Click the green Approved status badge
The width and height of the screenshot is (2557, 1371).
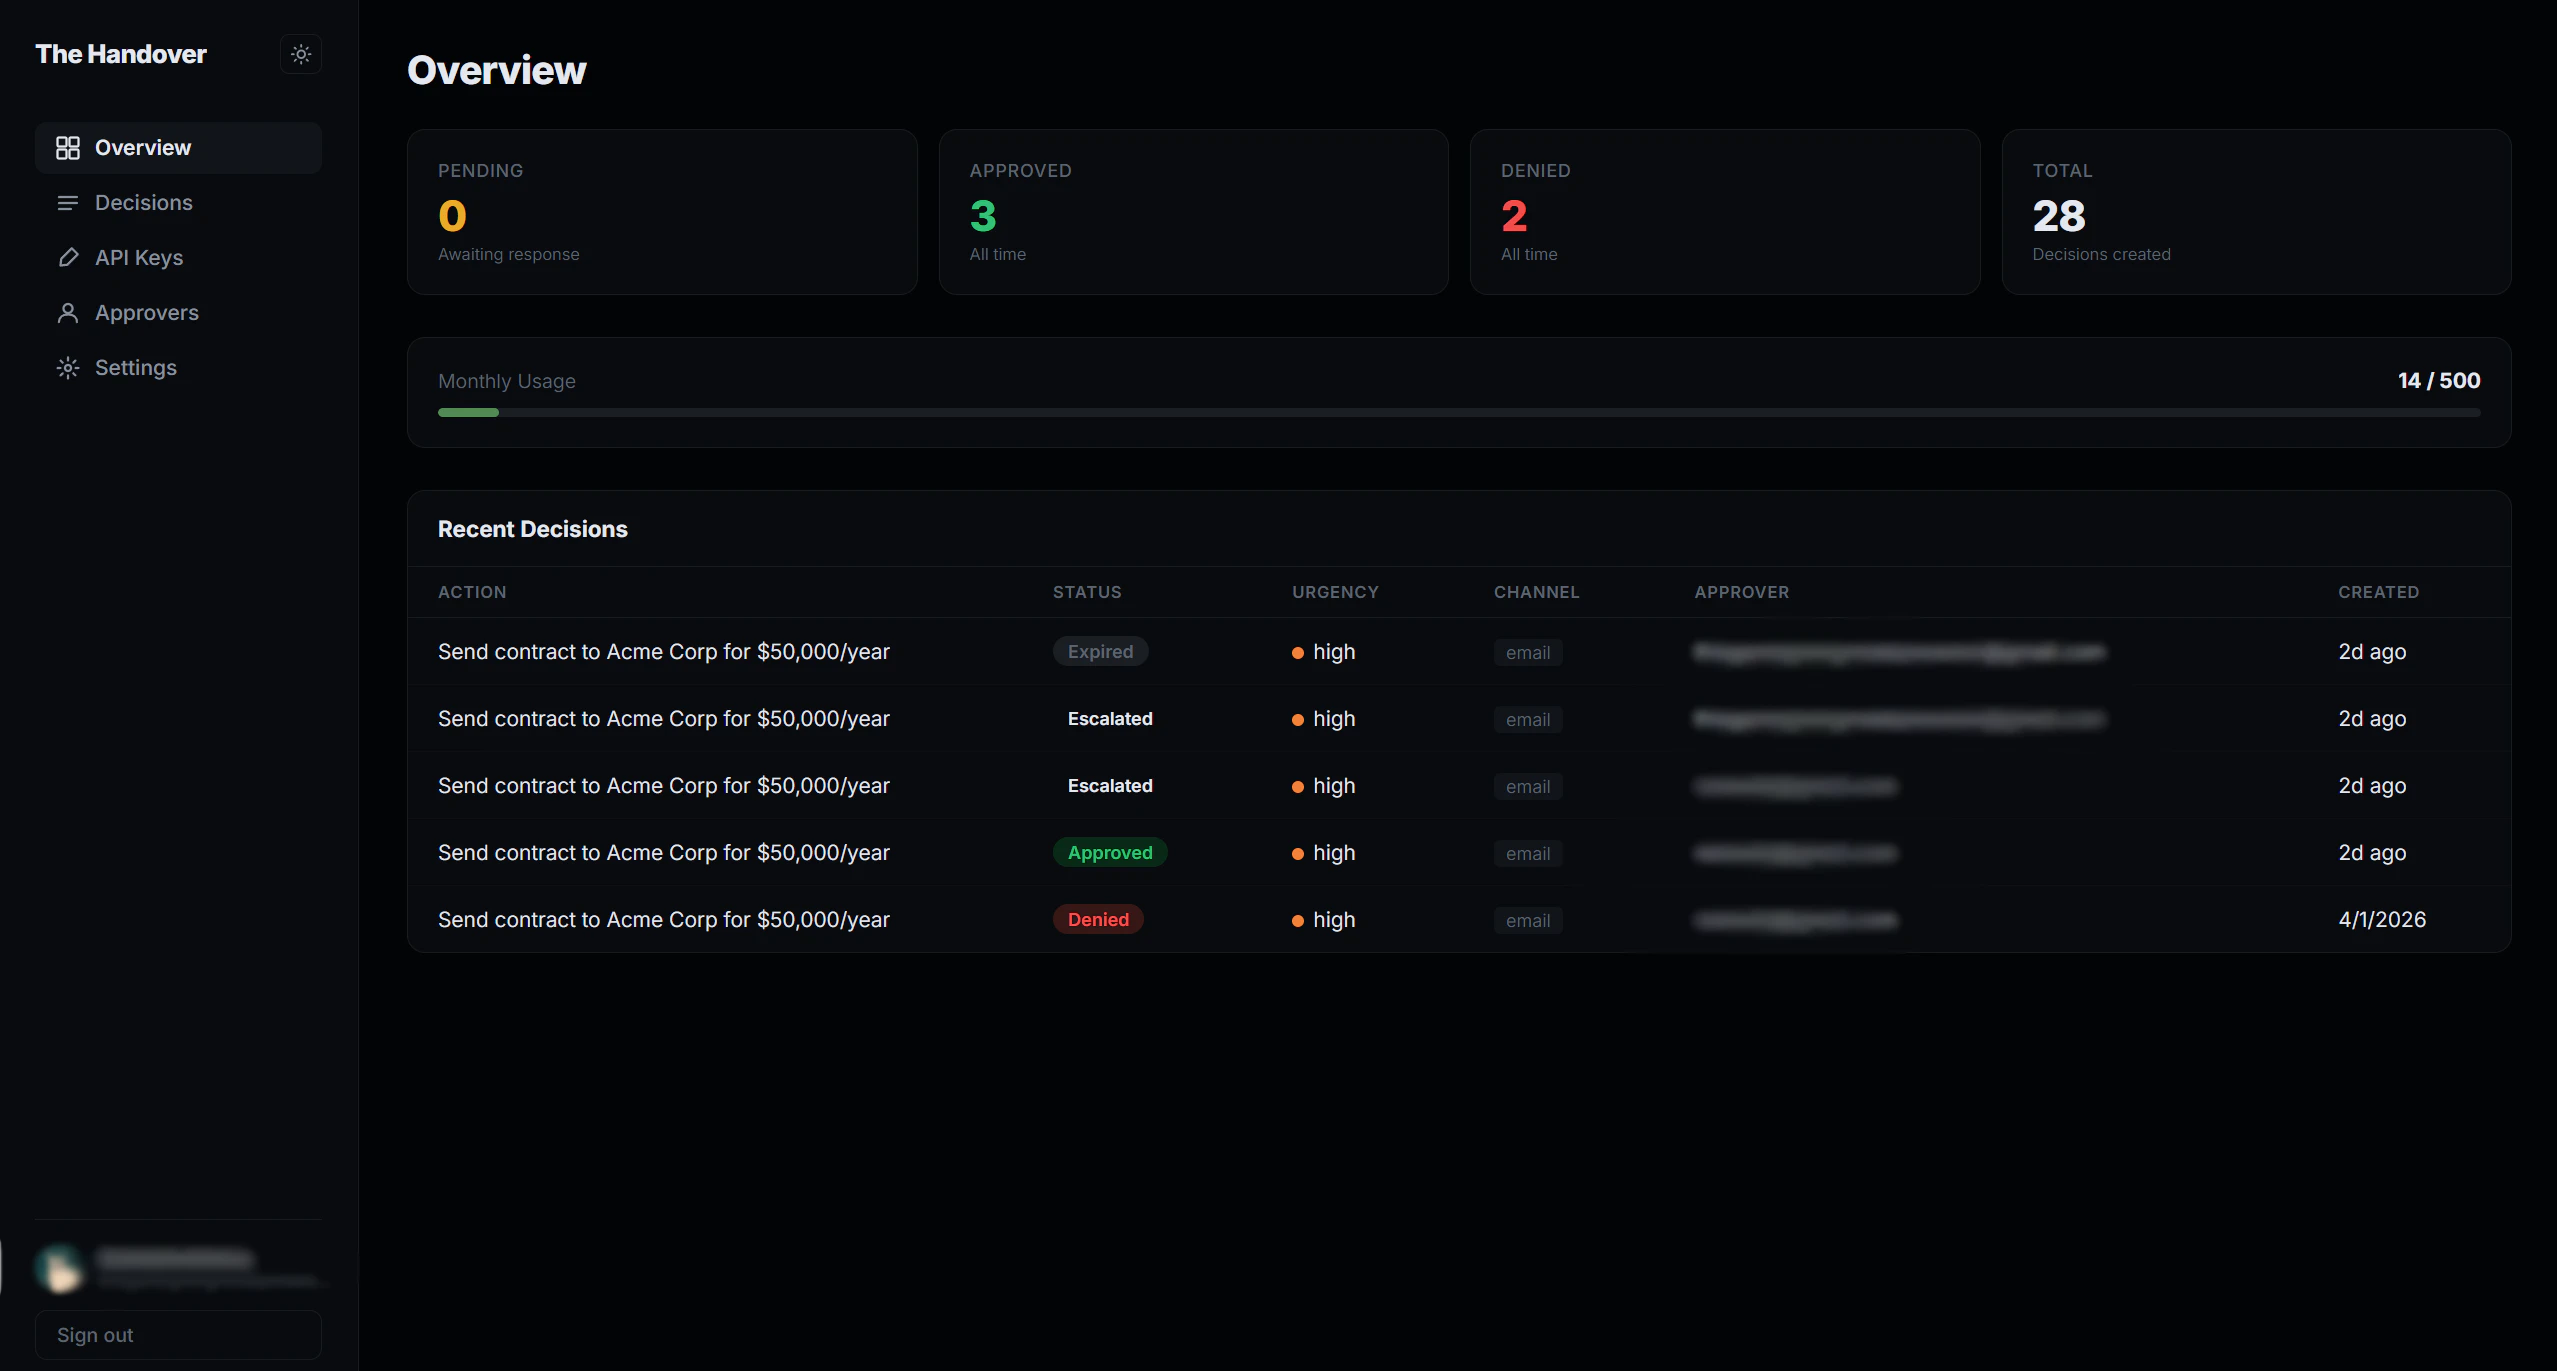click(x=1109, y=853)
